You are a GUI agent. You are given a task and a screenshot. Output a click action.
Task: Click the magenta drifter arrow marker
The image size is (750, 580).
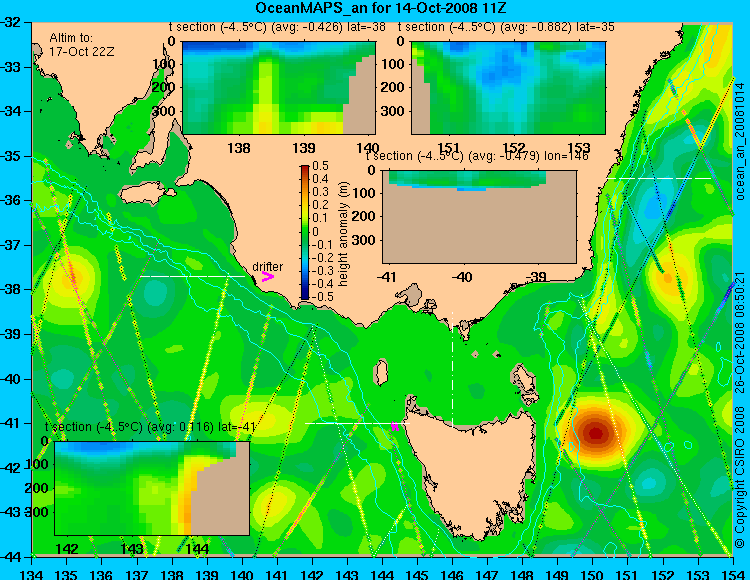click(268, 277)
